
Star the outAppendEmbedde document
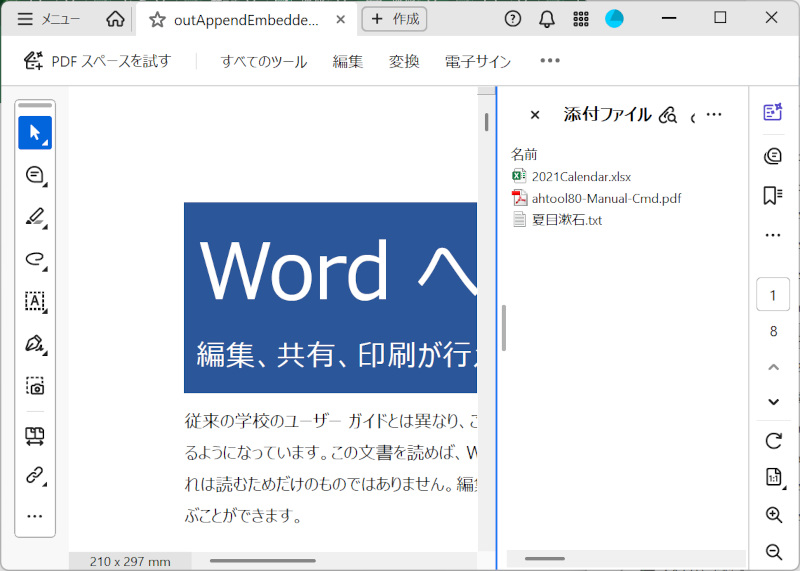[x=157, y=20]
